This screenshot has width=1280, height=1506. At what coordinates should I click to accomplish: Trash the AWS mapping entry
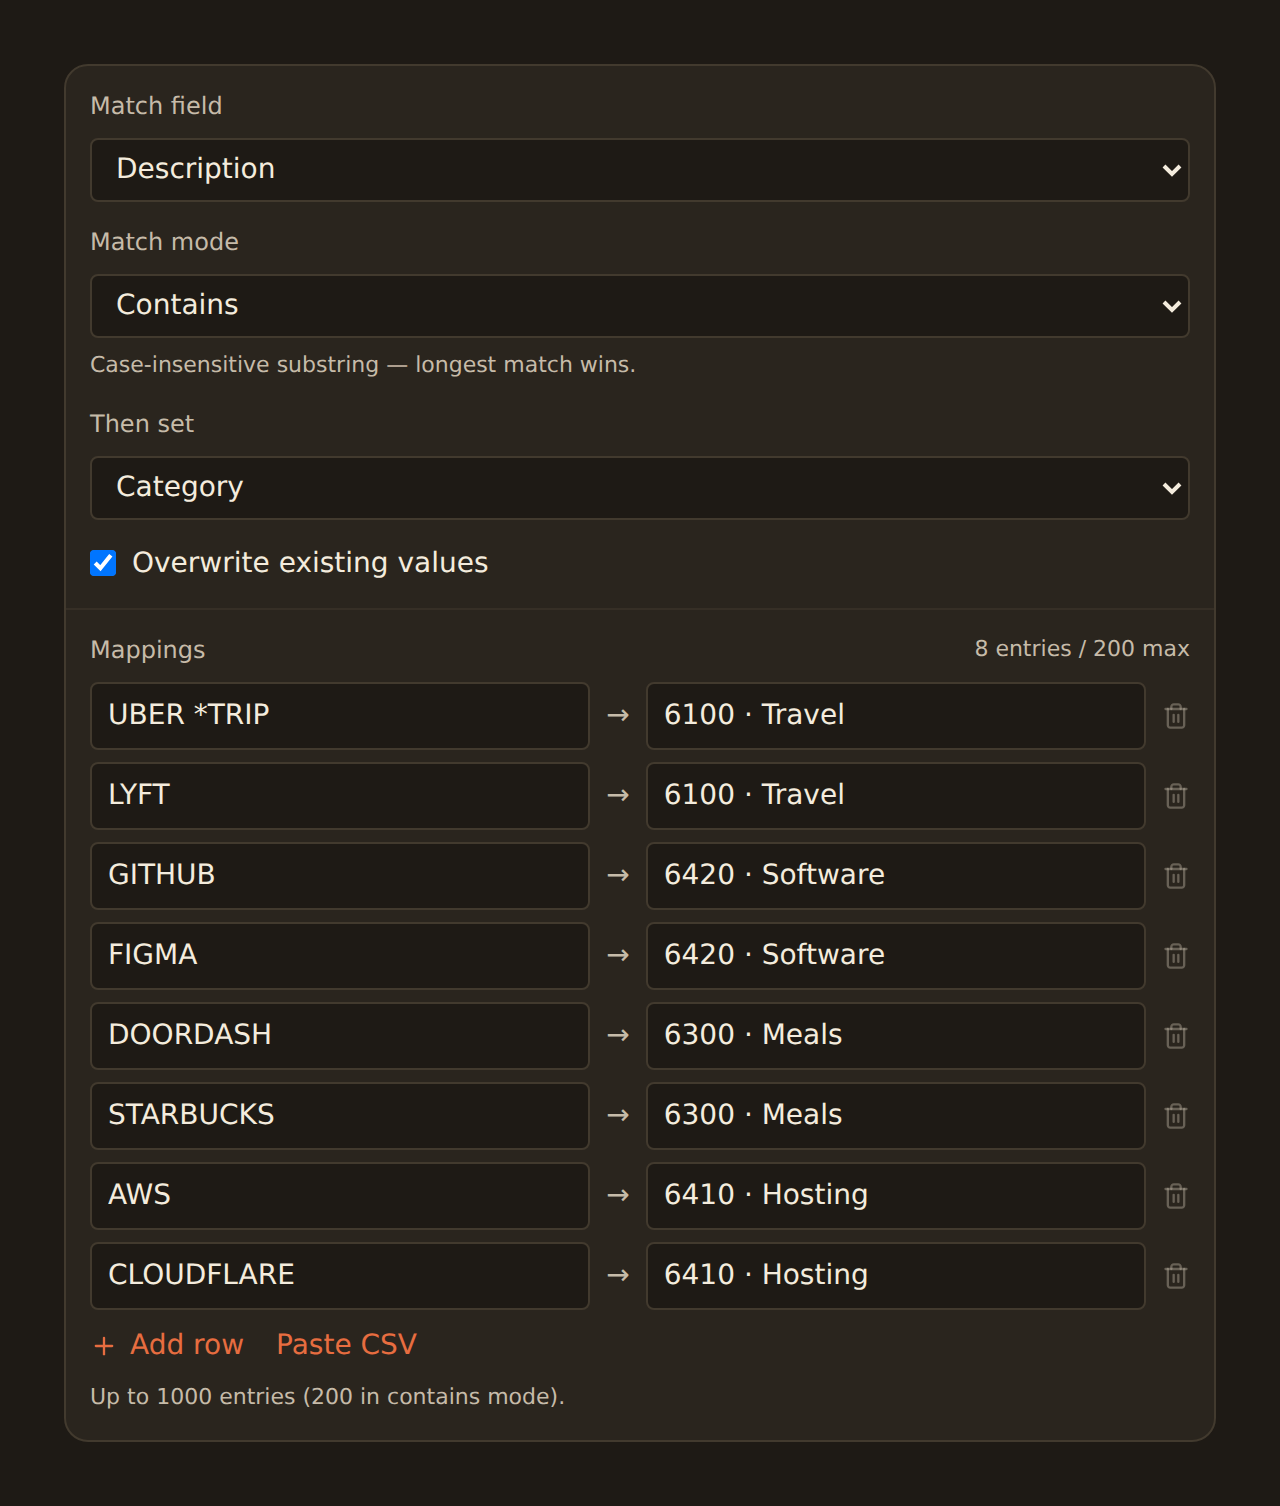1176,1196
